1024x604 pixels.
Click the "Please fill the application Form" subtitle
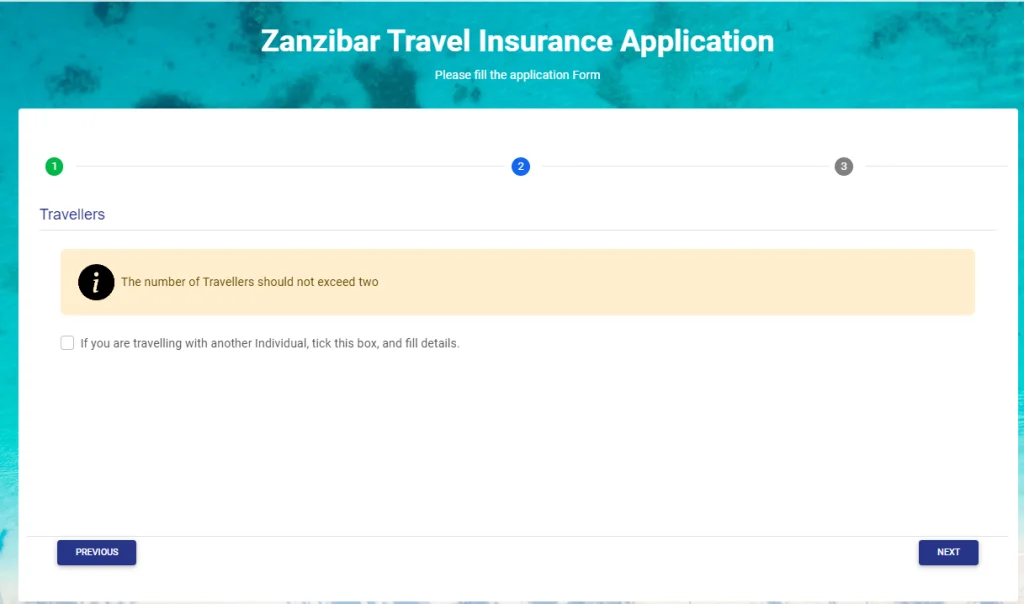coord(517,75)
